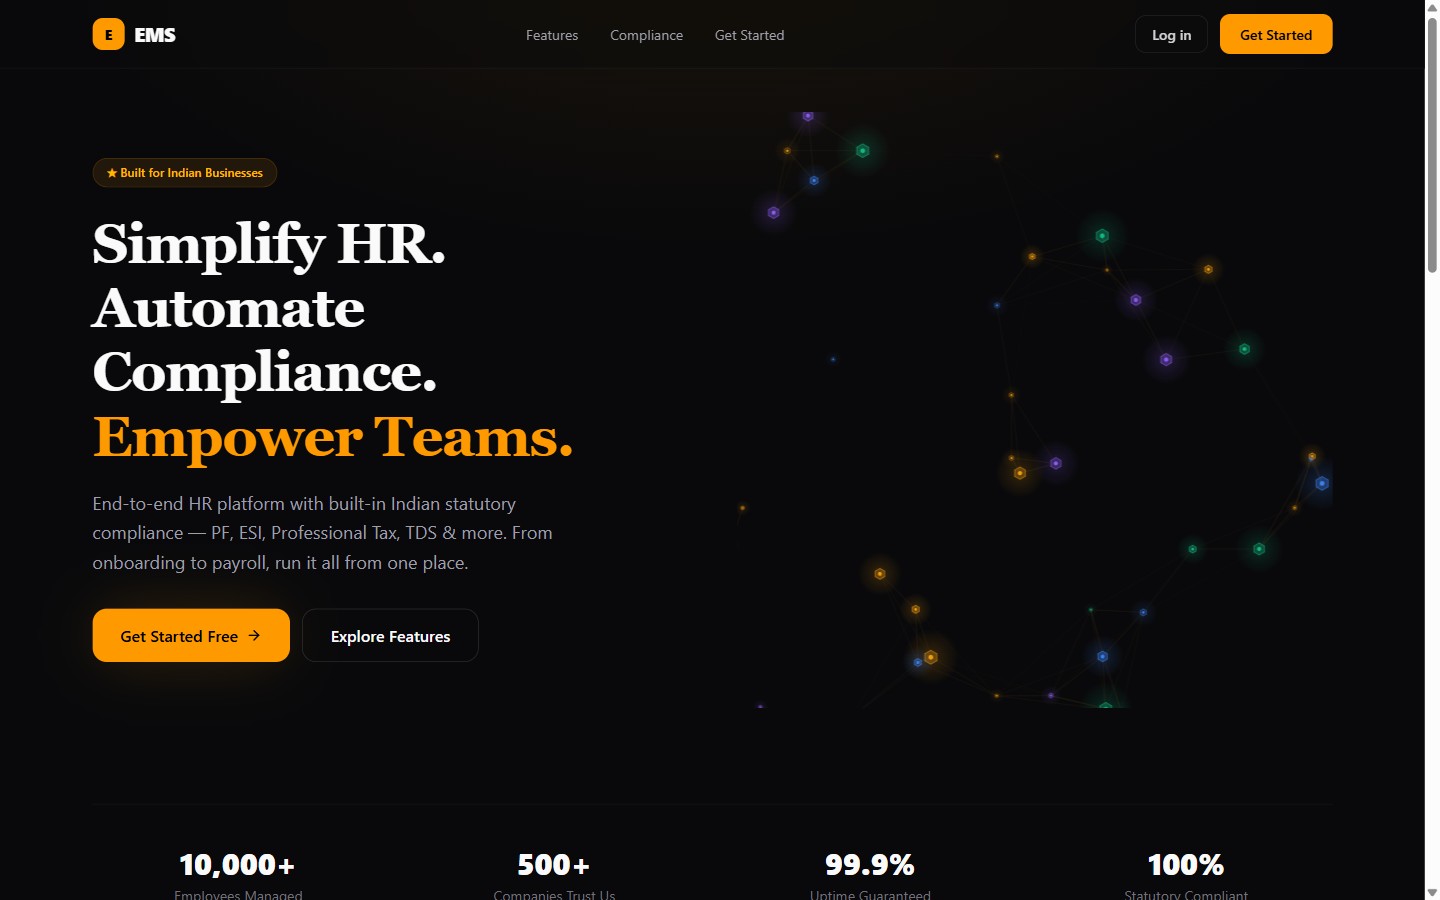Click the header Get Started button
The image size is (1440, 900).
(1276, 34)
